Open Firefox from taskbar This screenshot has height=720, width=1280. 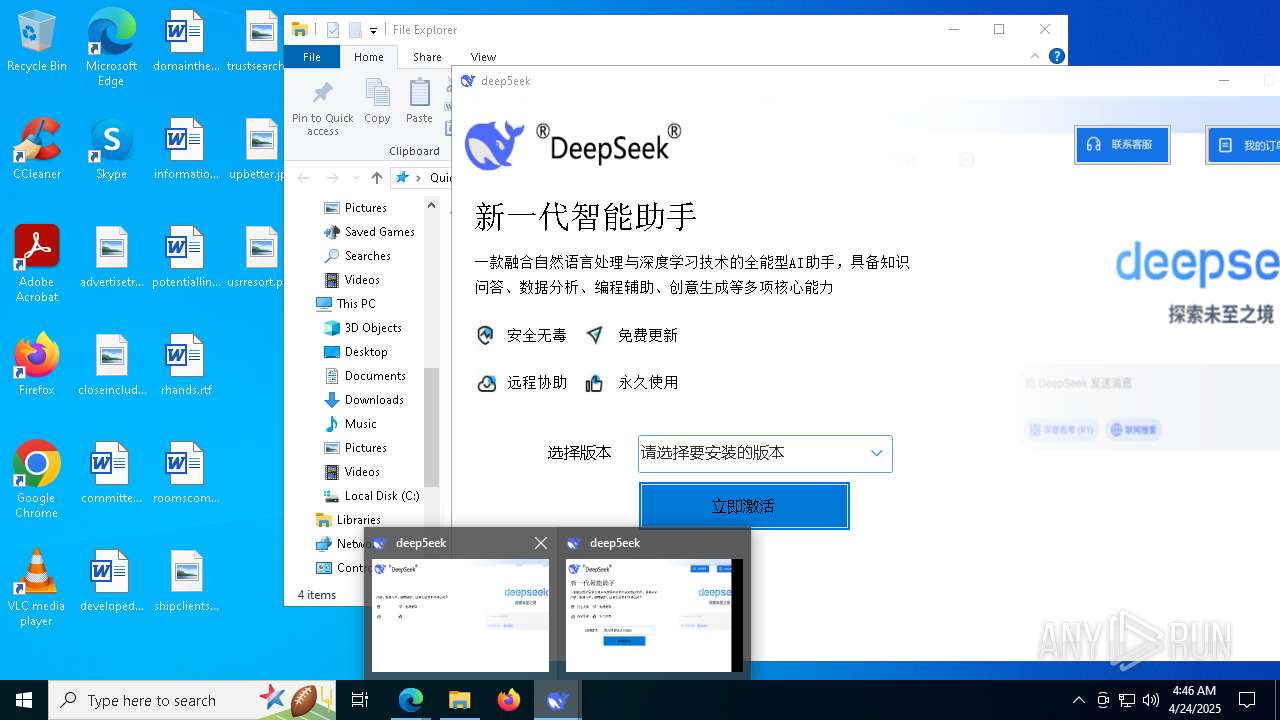pyautogui.click(x=508, y=700)
